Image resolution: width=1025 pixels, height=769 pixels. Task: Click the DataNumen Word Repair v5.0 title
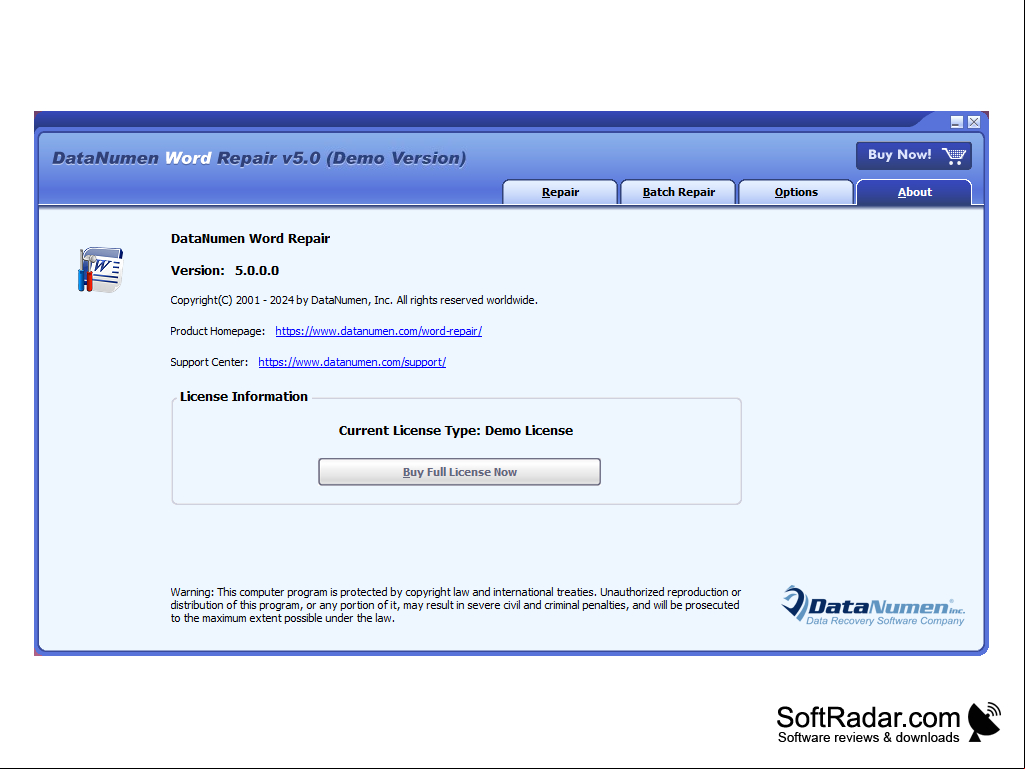click(x=259, y=158)
